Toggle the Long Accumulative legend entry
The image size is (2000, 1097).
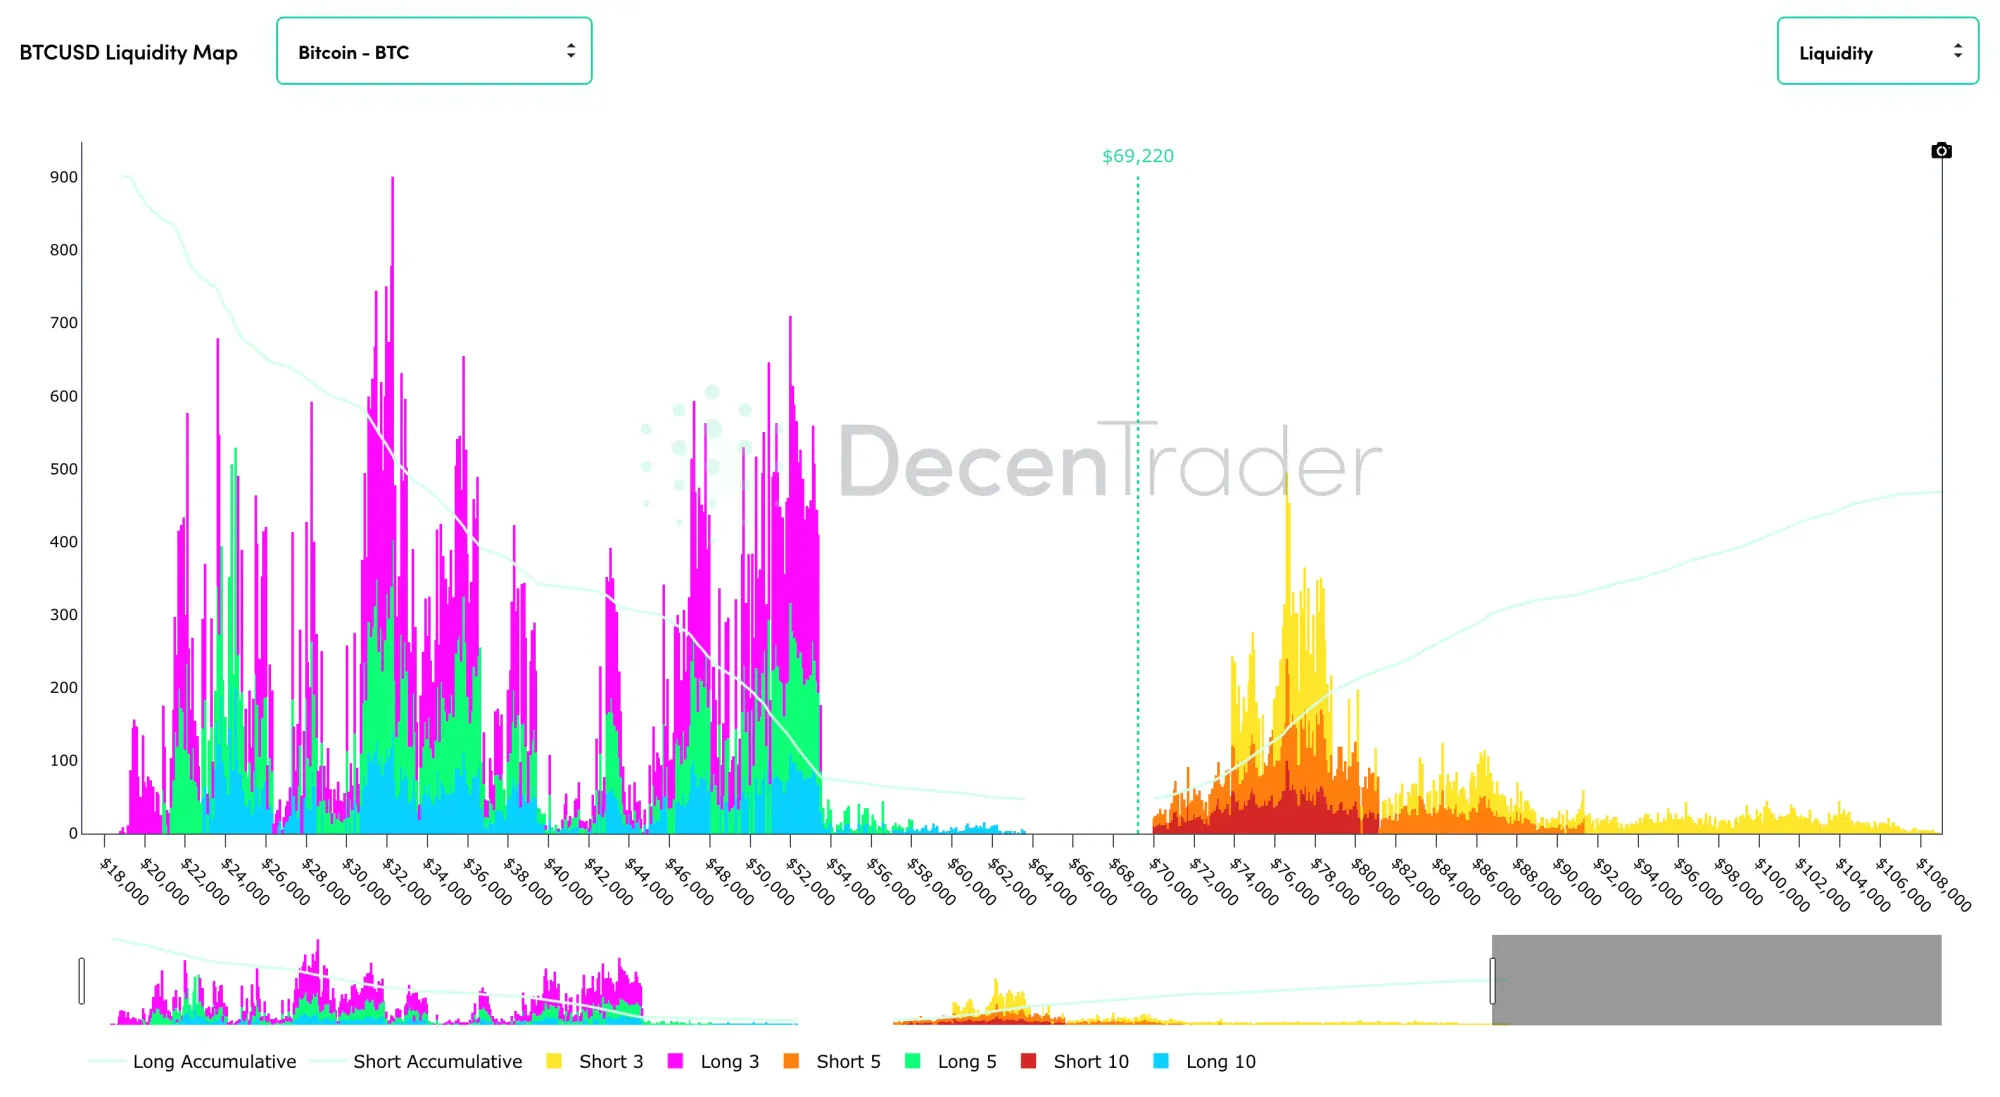click(x=193, y=1061)
